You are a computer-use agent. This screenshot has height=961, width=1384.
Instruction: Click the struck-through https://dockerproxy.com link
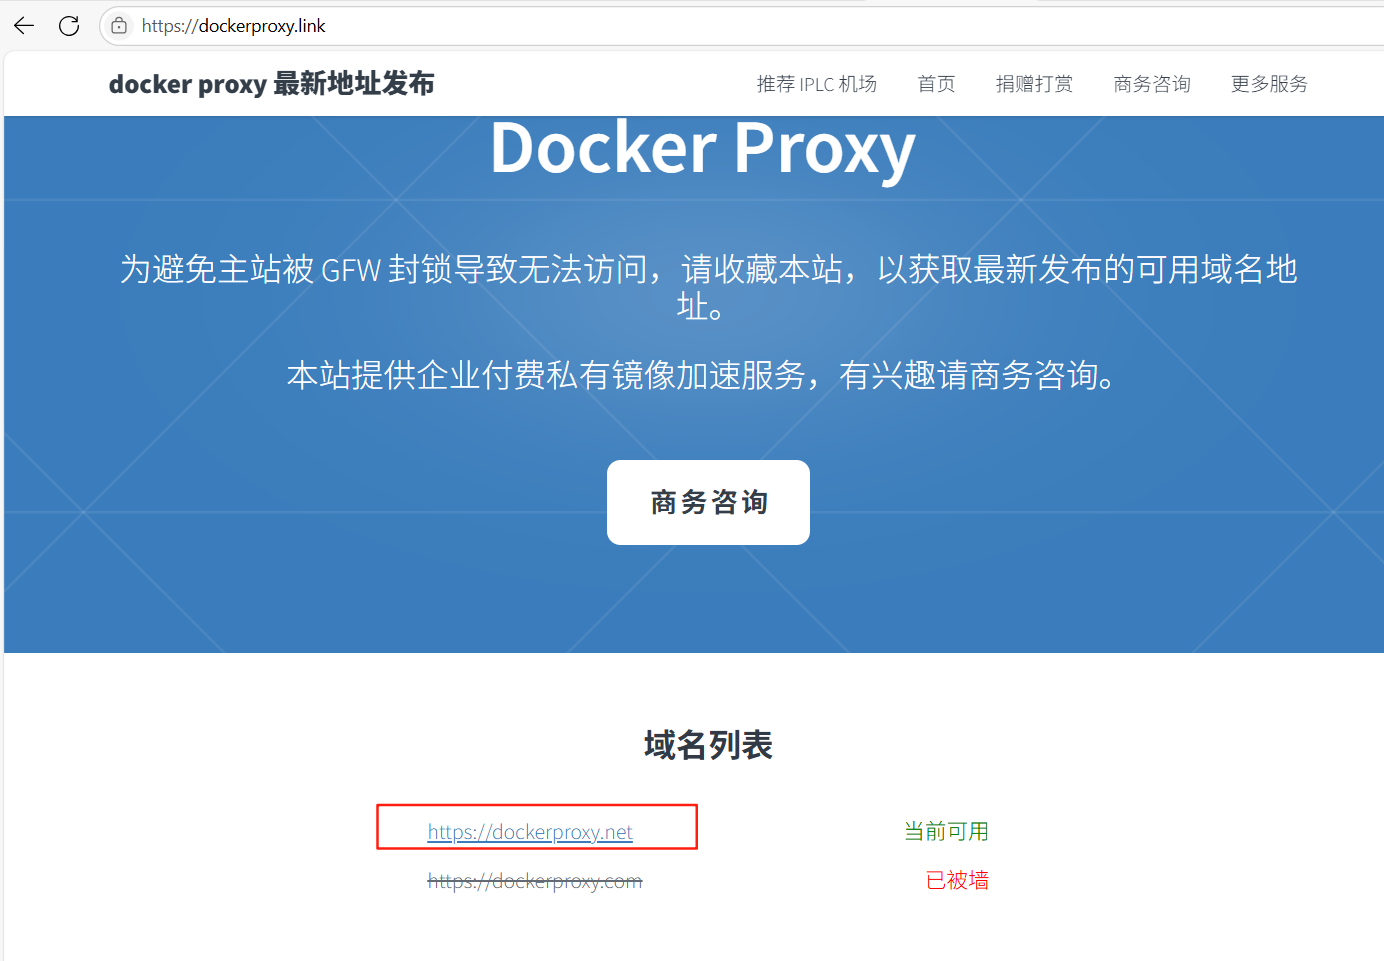pyautogui.click(x=535, y=881)
